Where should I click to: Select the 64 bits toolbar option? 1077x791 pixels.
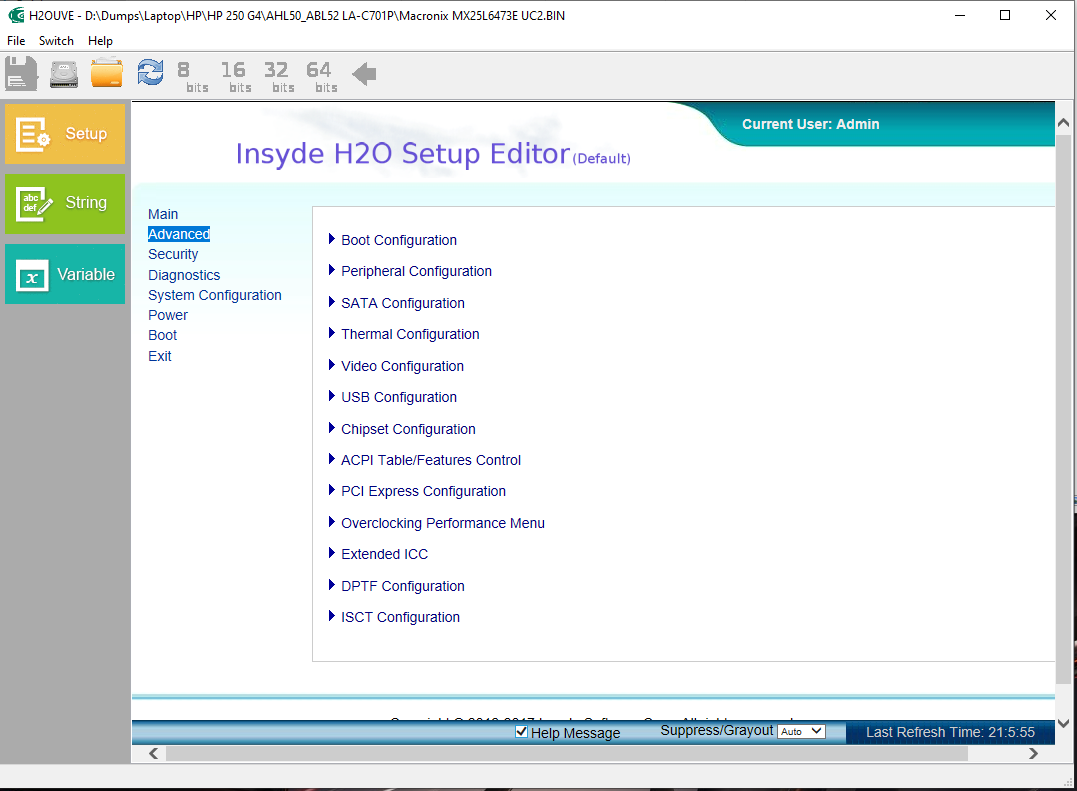point(321,76)
